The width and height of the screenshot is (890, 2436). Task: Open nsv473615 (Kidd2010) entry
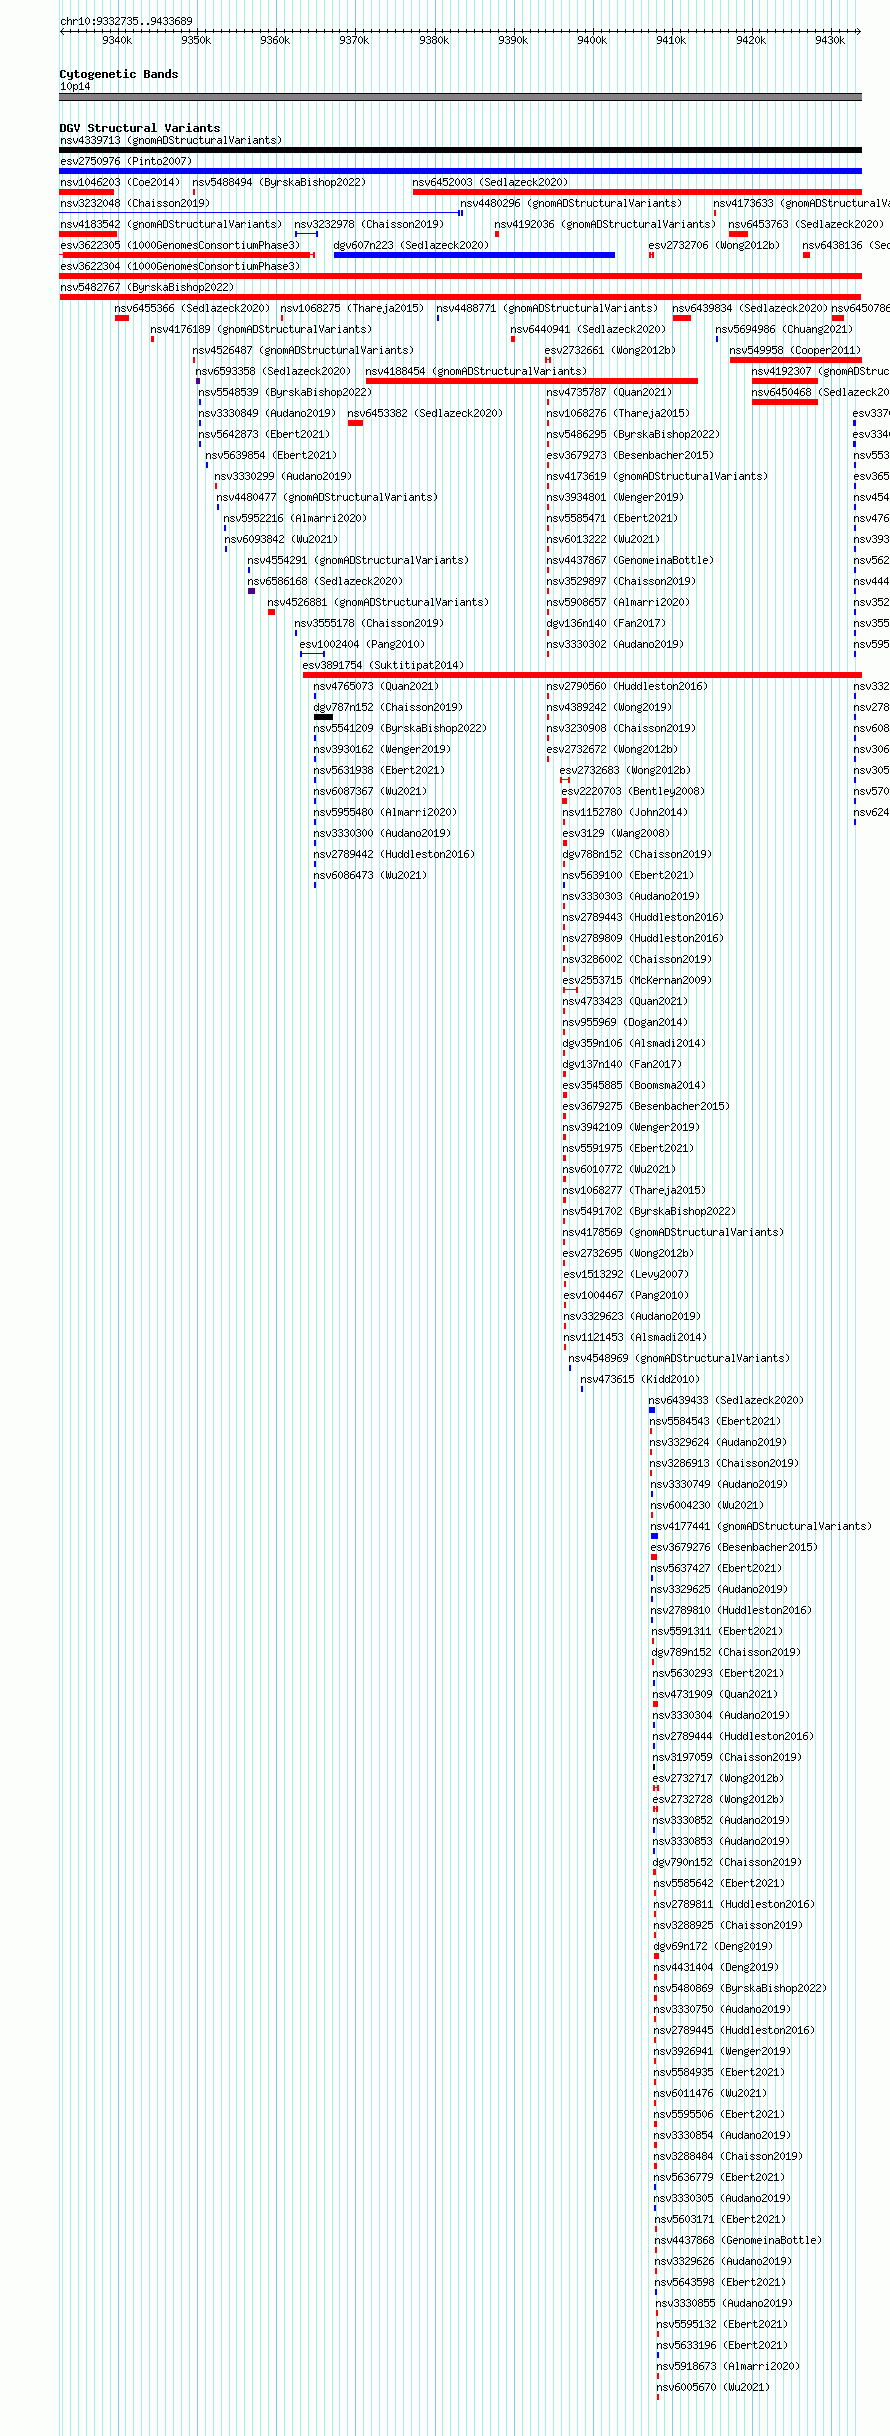(x=640, y=1379)
